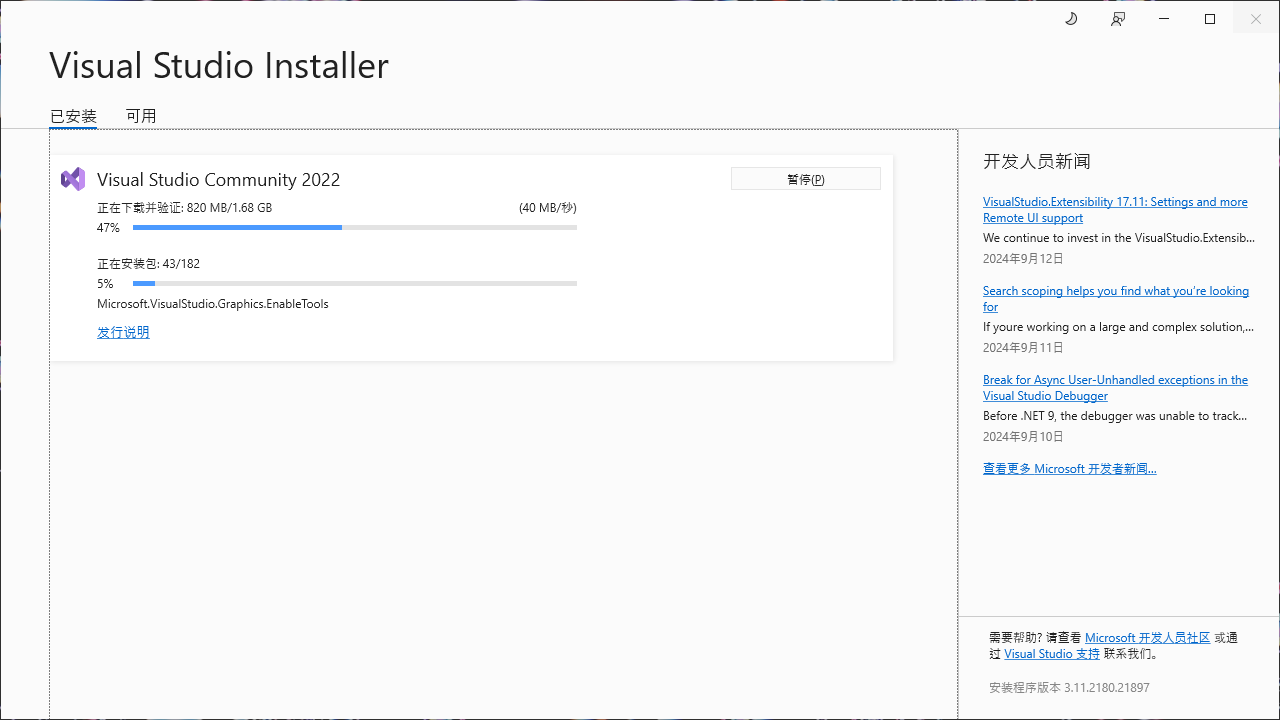1280x720 pixels.
Task: Pause installation with the 暂停(P) button
Action: (x=805, y=178)
